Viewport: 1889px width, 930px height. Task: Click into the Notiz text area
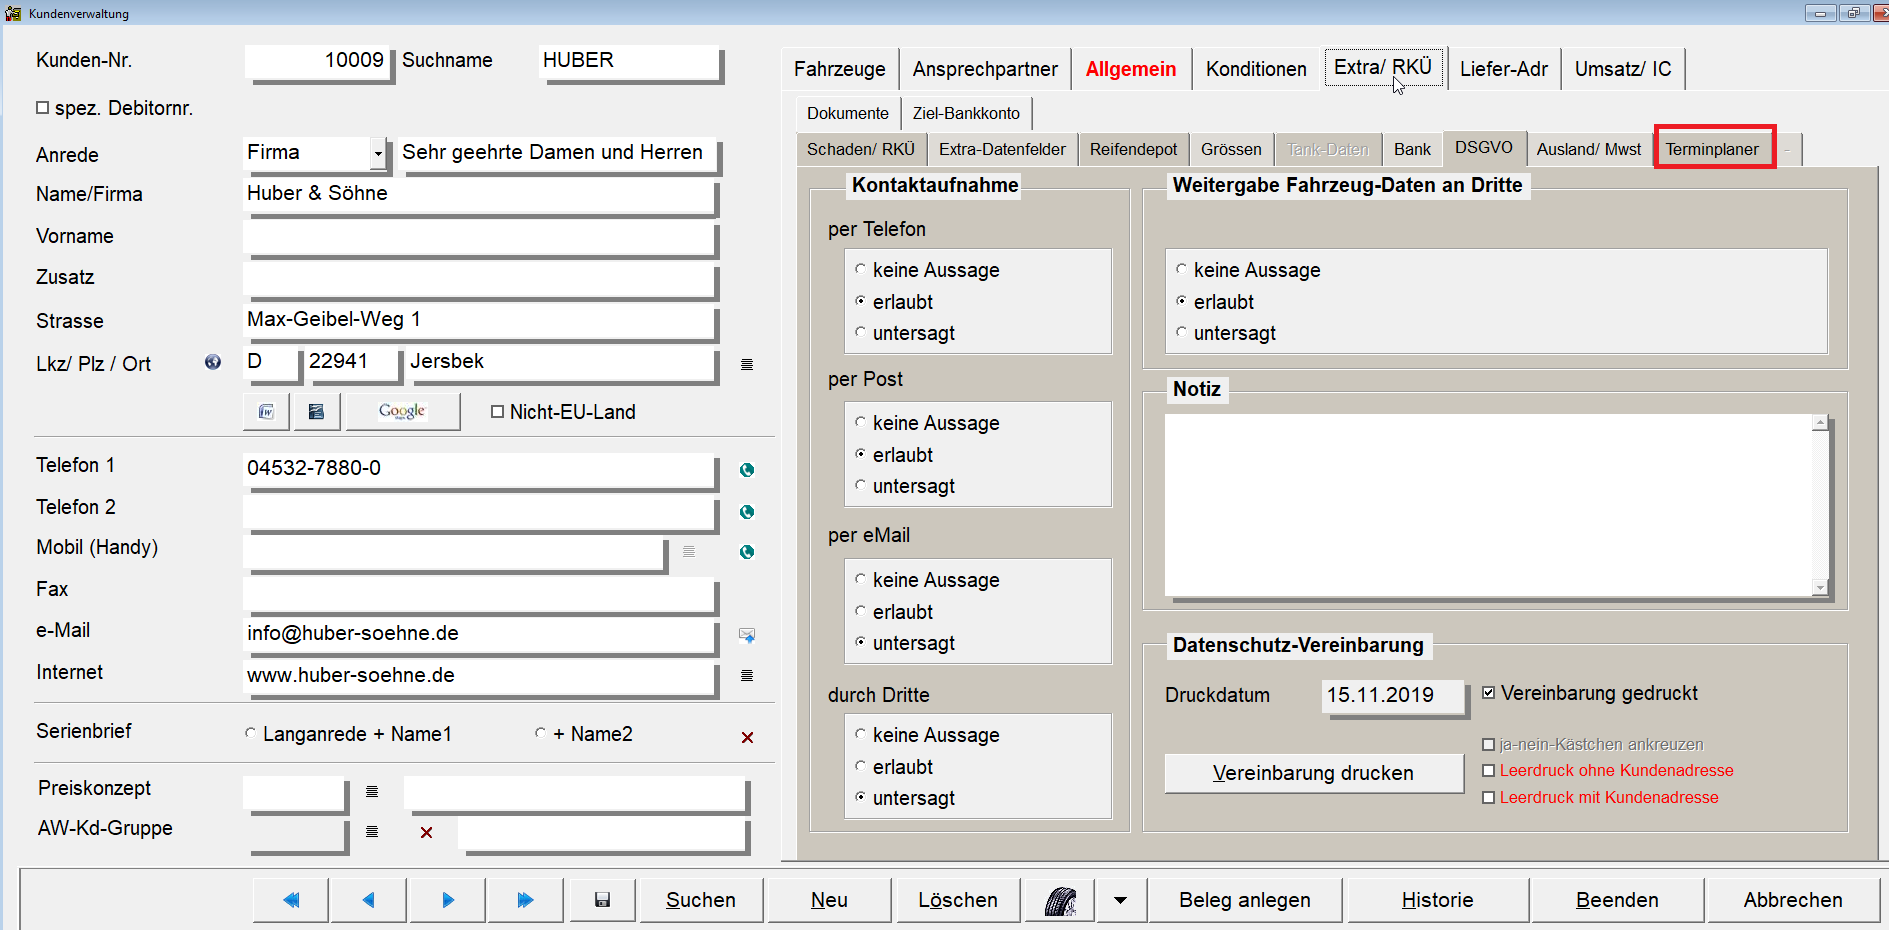pyautogui.click(x=1489, y=505)
